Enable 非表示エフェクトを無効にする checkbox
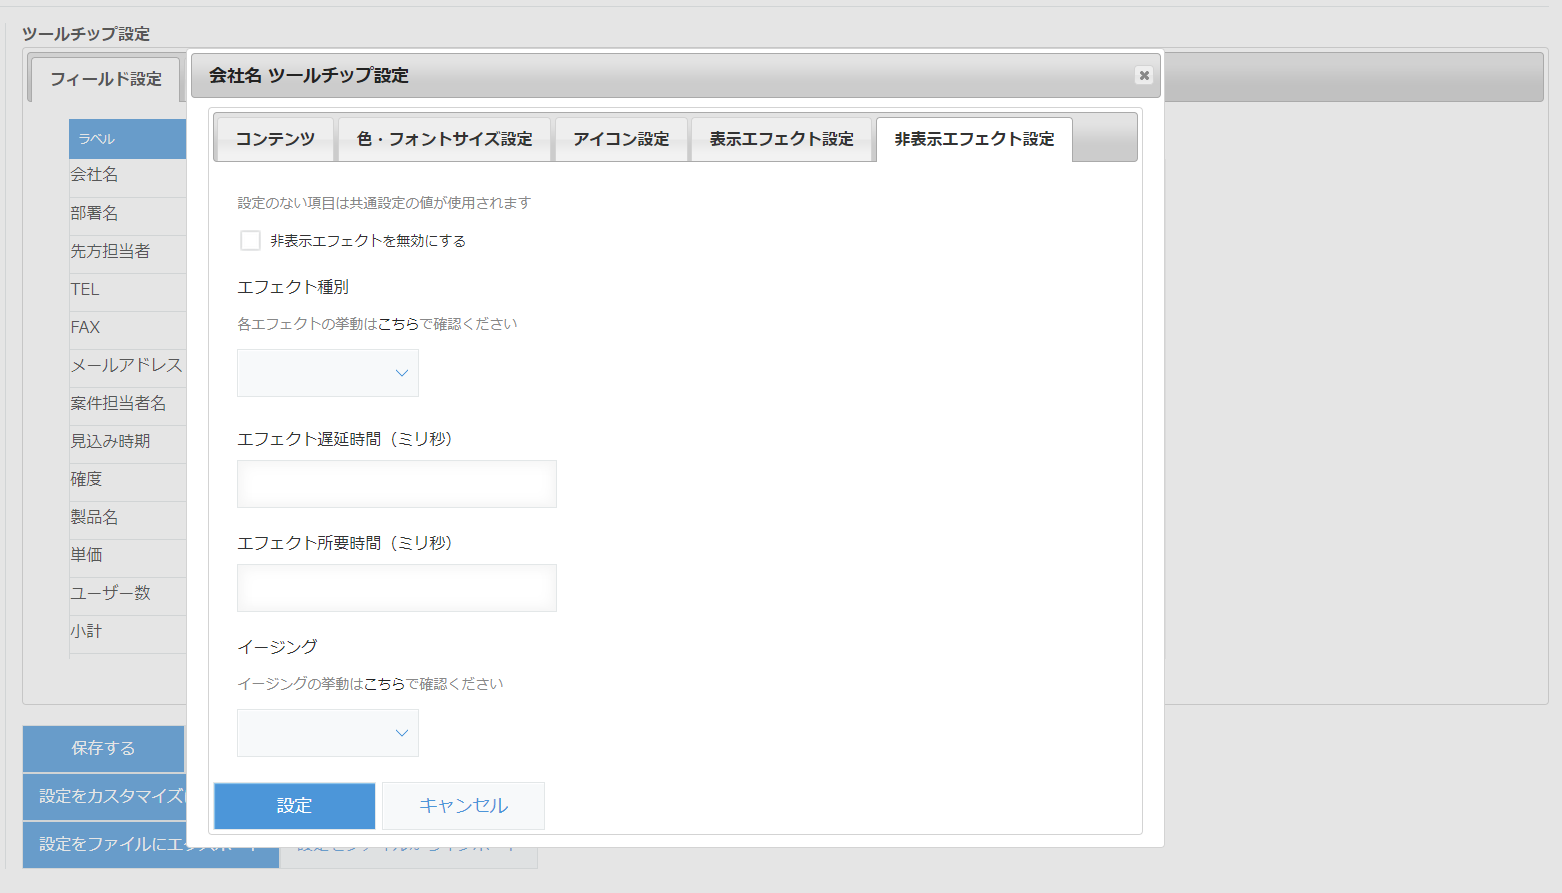The image size is (1562, 893). (250, 240)
